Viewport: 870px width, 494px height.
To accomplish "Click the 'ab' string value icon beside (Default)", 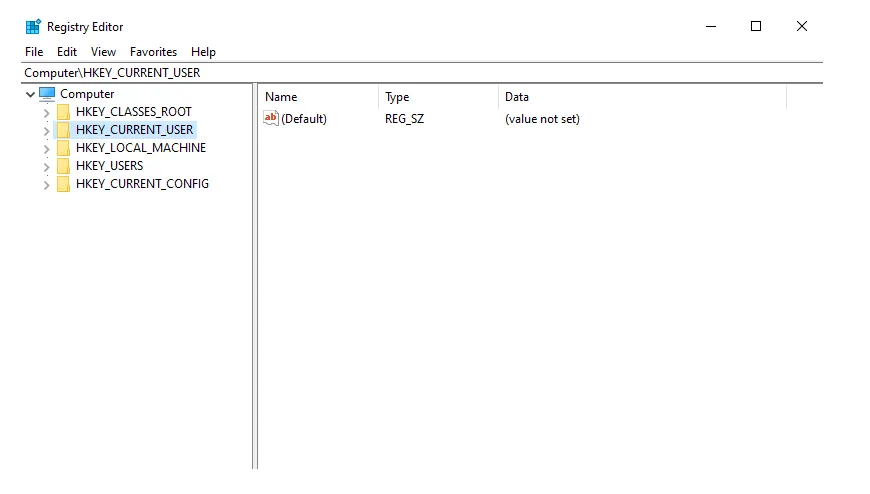I will pyautogui.click(x=271, y=118).
